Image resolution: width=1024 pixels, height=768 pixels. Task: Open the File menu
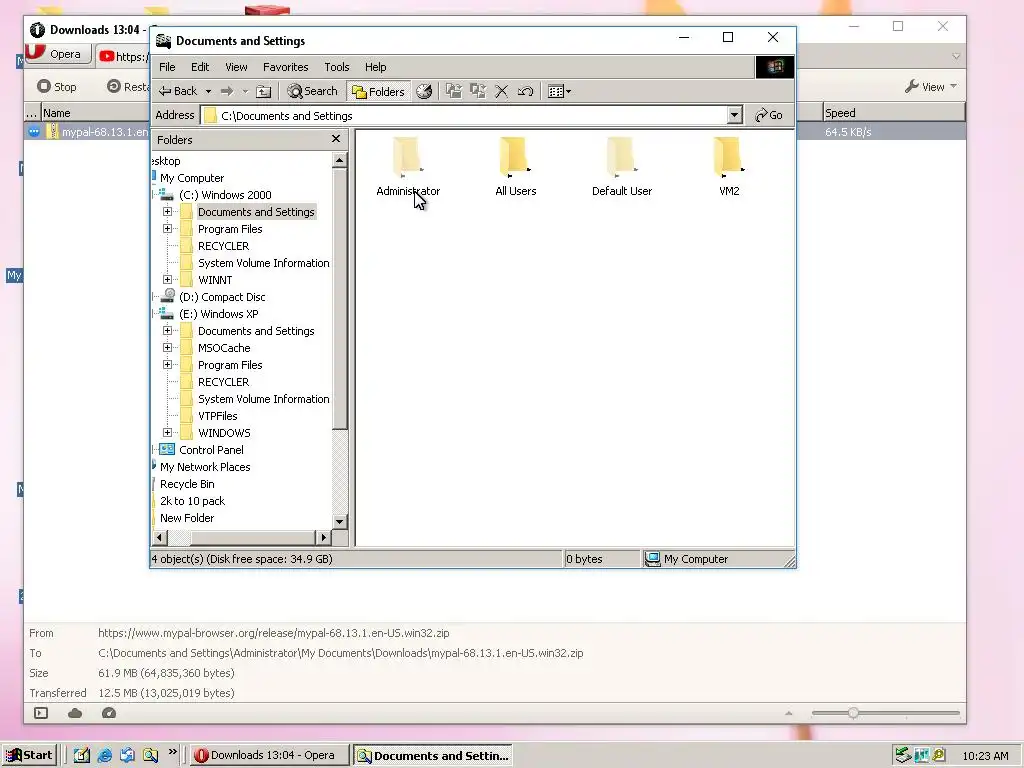(x=167, y=67)
